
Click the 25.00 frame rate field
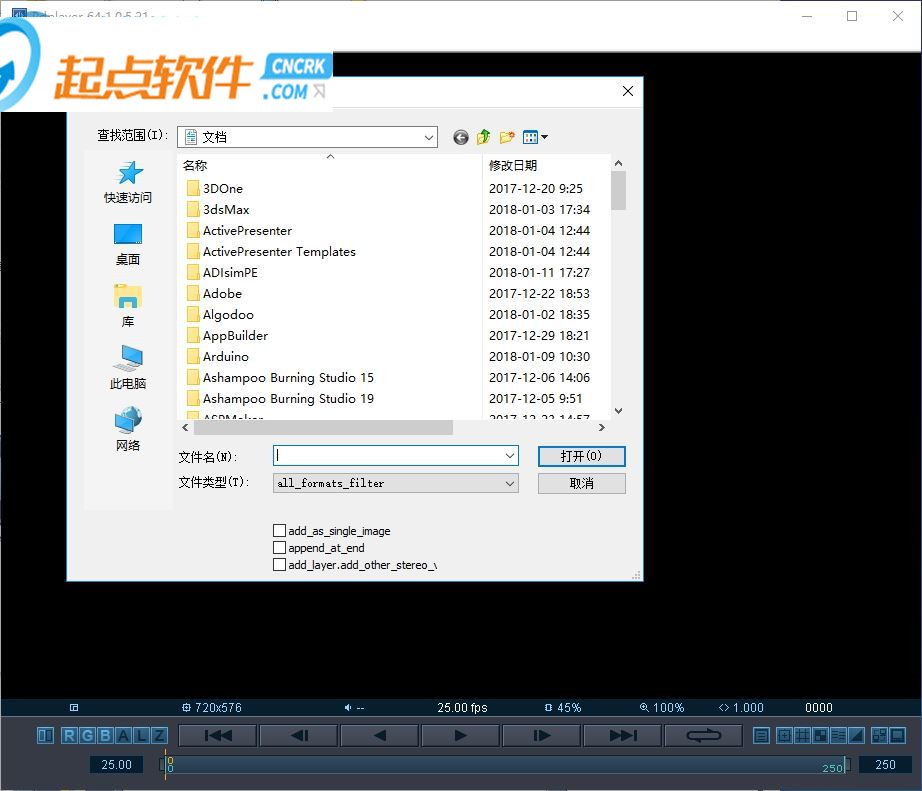[x=116, y=765]
